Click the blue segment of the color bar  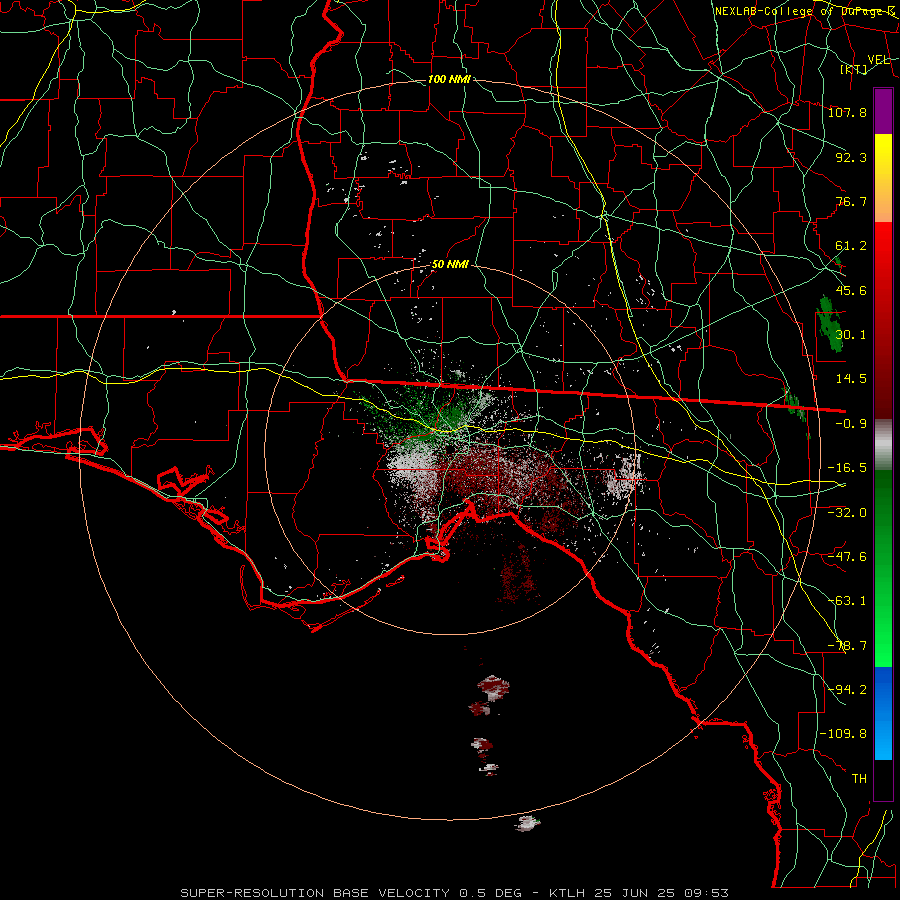point(883,713)
